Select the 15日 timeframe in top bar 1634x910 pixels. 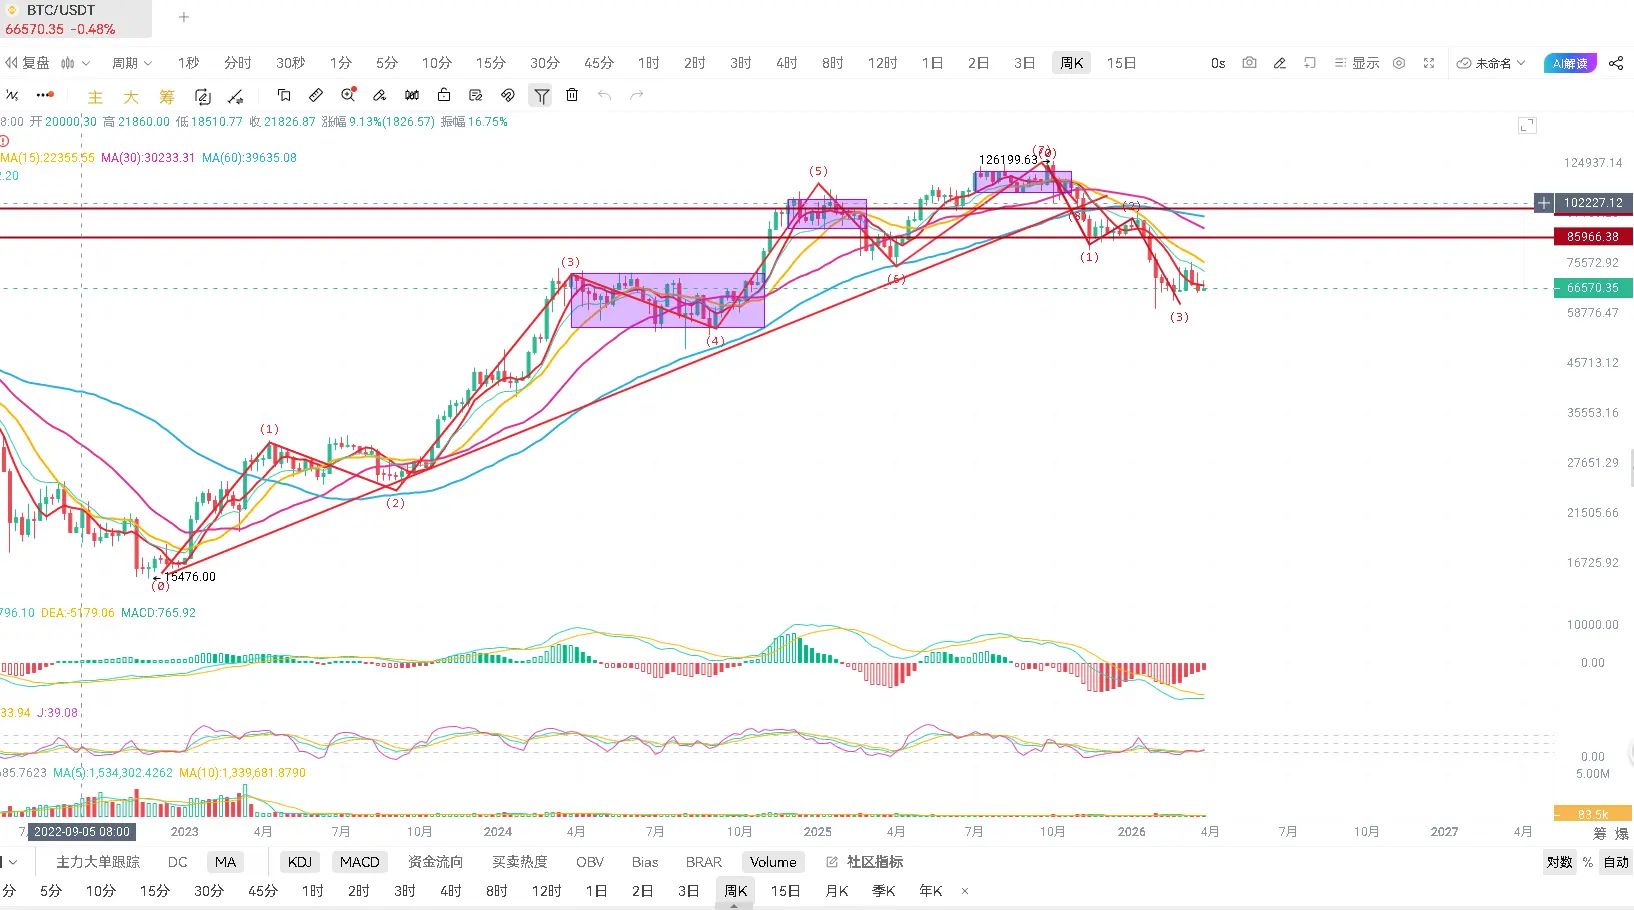pyautogui.click(x=1122, y=63)
